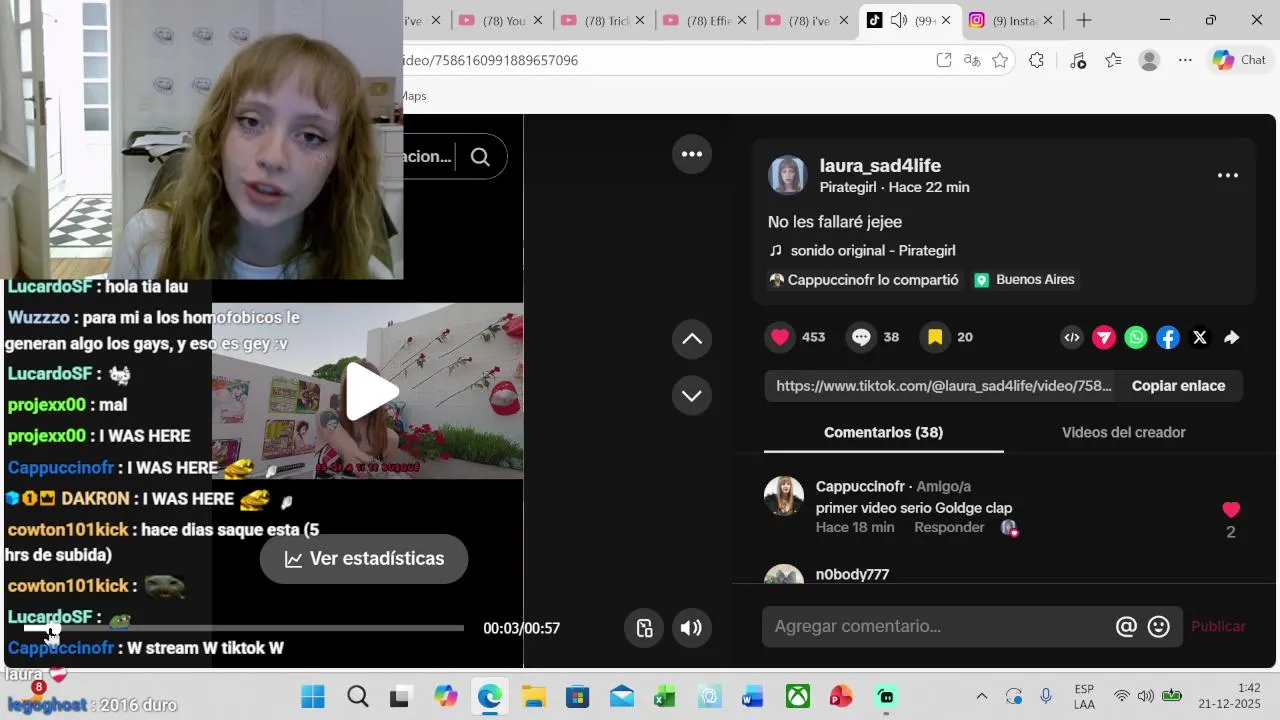This screenshot has height=720, width=1280.
Task: Insert mention with @ icon in comment box
Action: [1126, 627]
